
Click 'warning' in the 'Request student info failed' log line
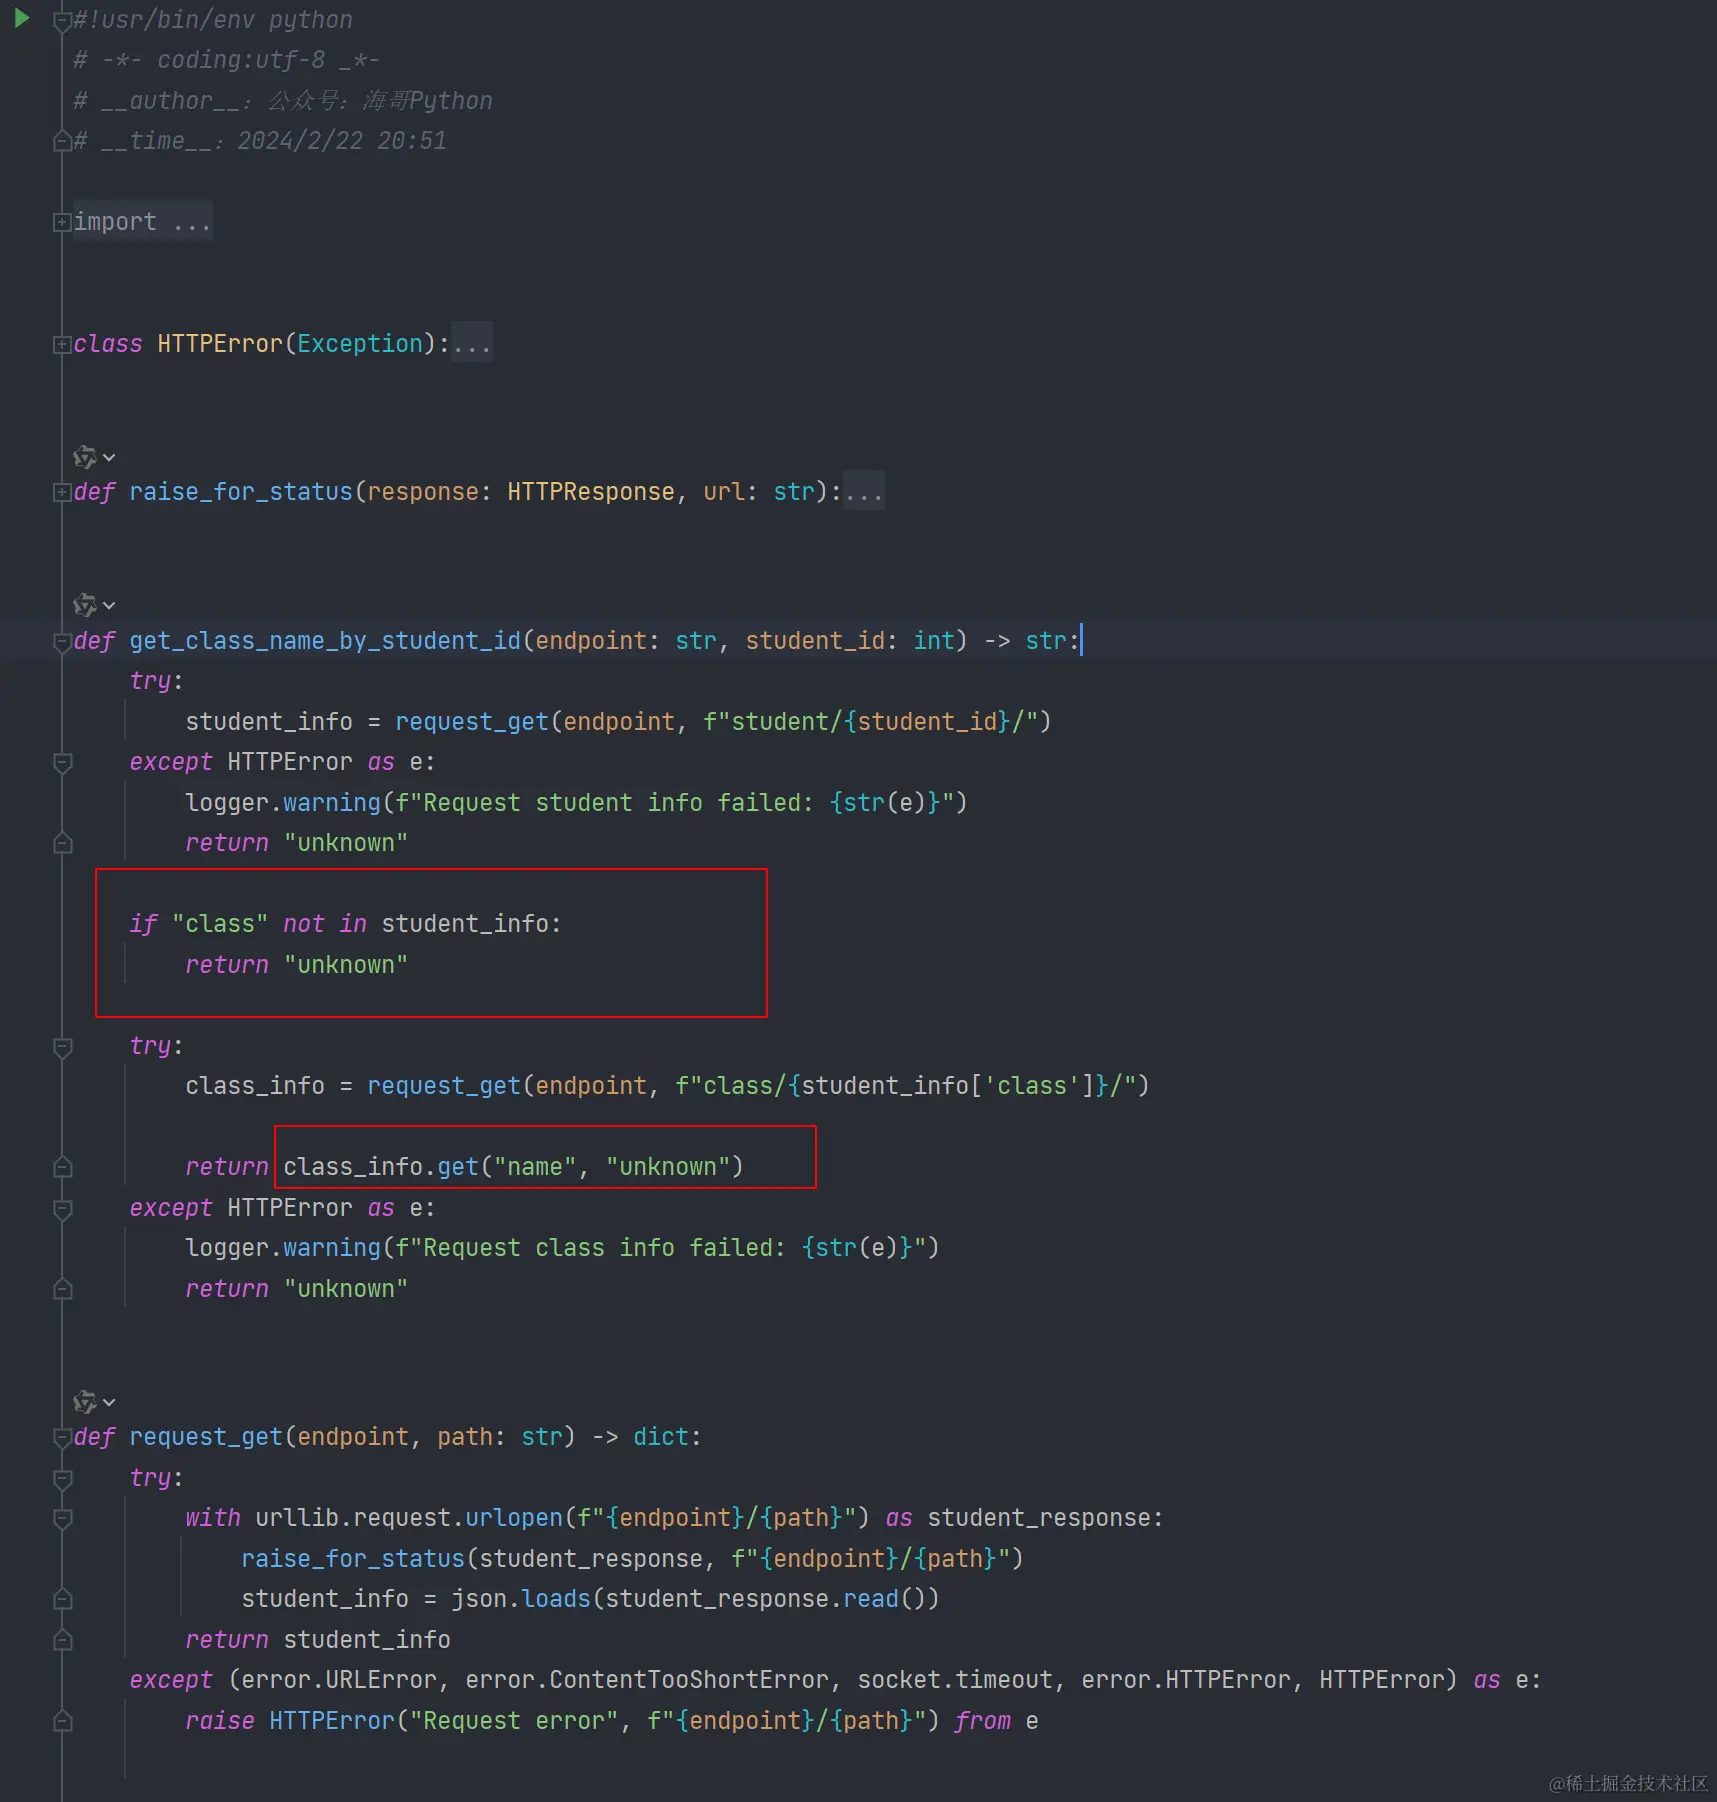coord(332,803)
